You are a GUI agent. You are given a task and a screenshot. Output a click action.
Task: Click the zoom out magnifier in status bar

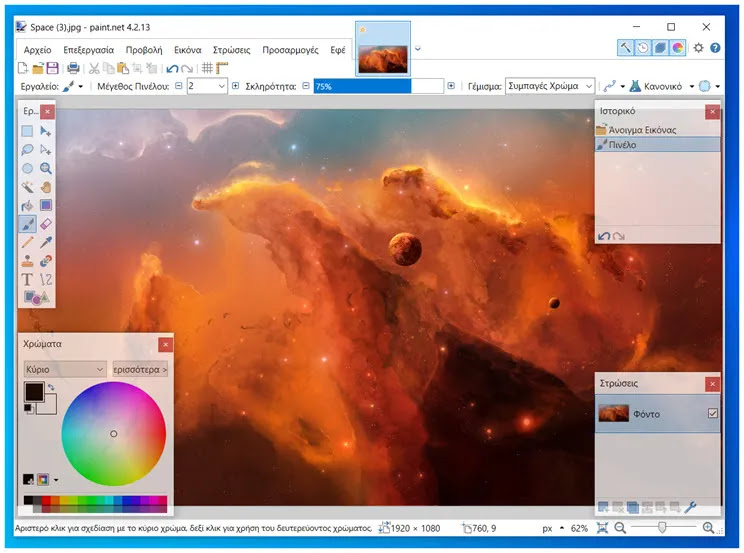tap(620, 528)
